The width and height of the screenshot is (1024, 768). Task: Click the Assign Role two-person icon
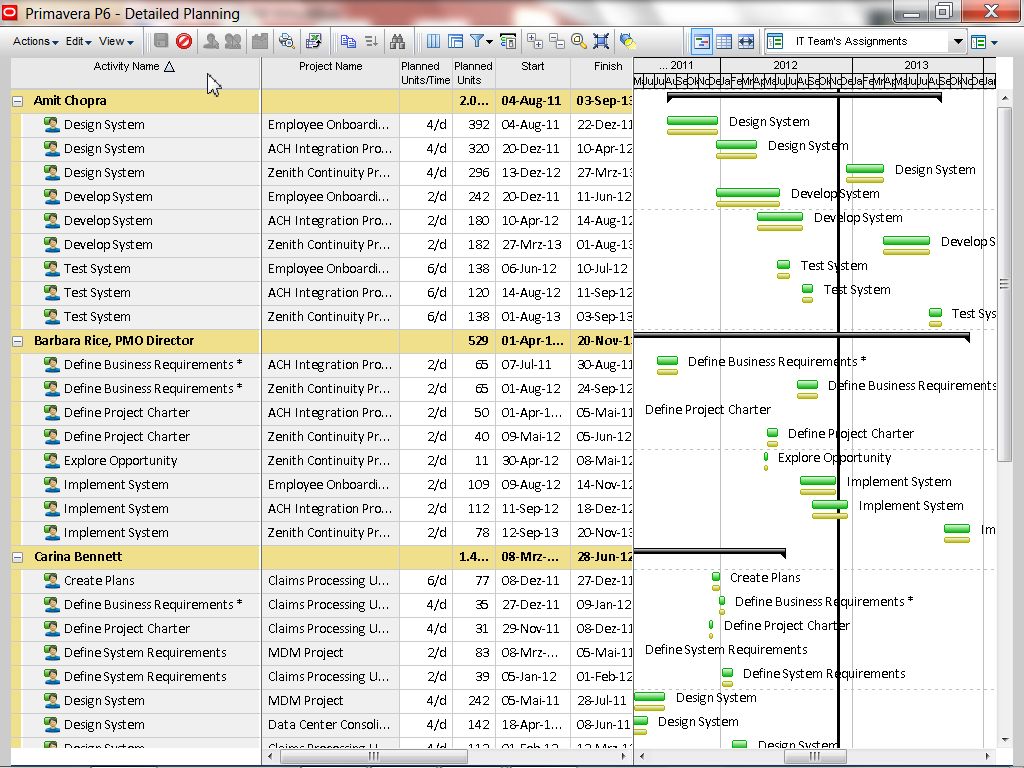233,41
